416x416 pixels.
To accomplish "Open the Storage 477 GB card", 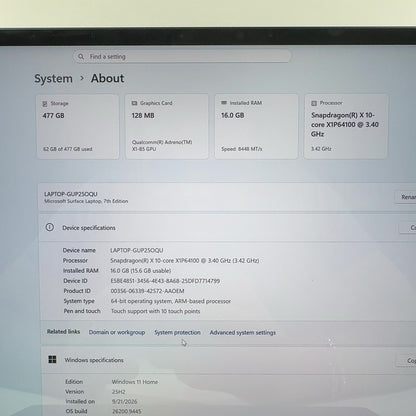I will (x=78, y=126).
